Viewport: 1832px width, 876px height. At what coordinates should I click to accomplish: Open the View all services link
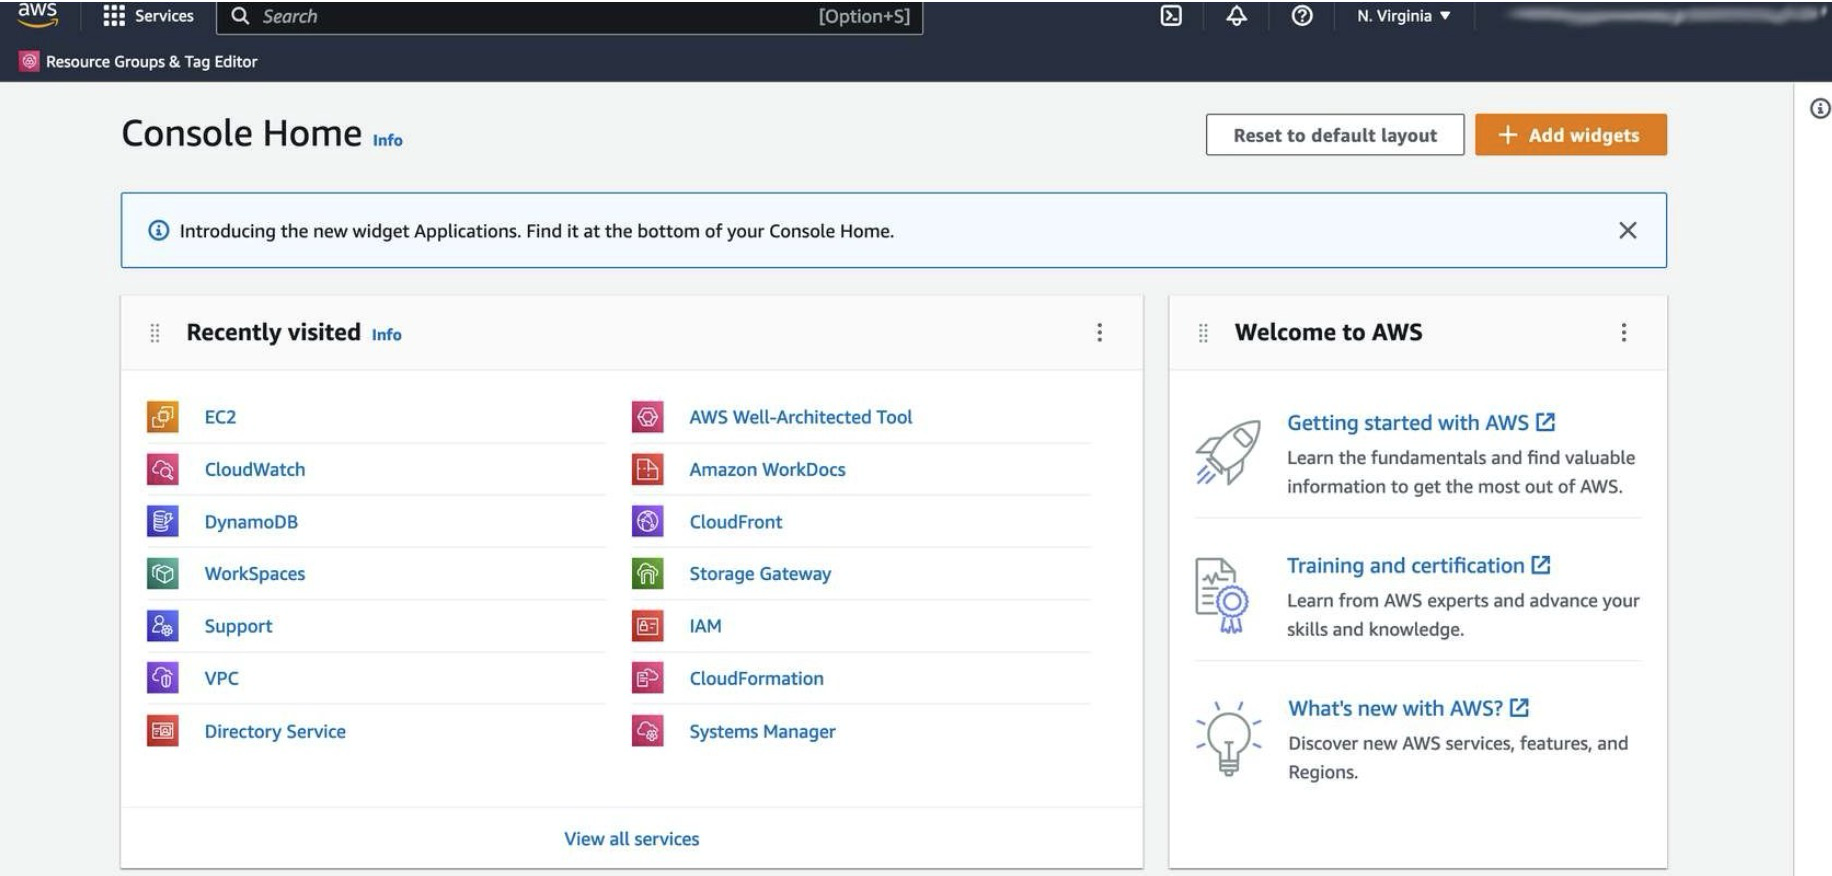pyautogui.click(x=631, y=839)
